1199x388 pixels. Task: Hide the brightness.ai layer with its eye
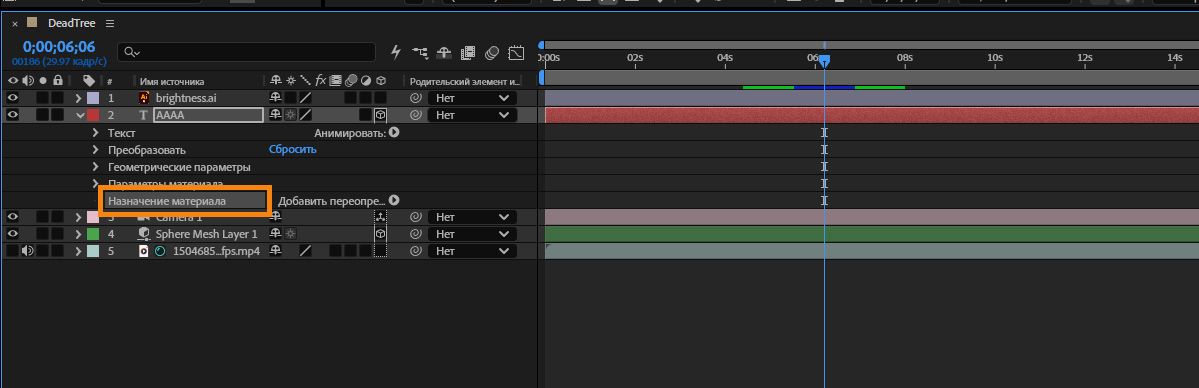coord(13,98)
